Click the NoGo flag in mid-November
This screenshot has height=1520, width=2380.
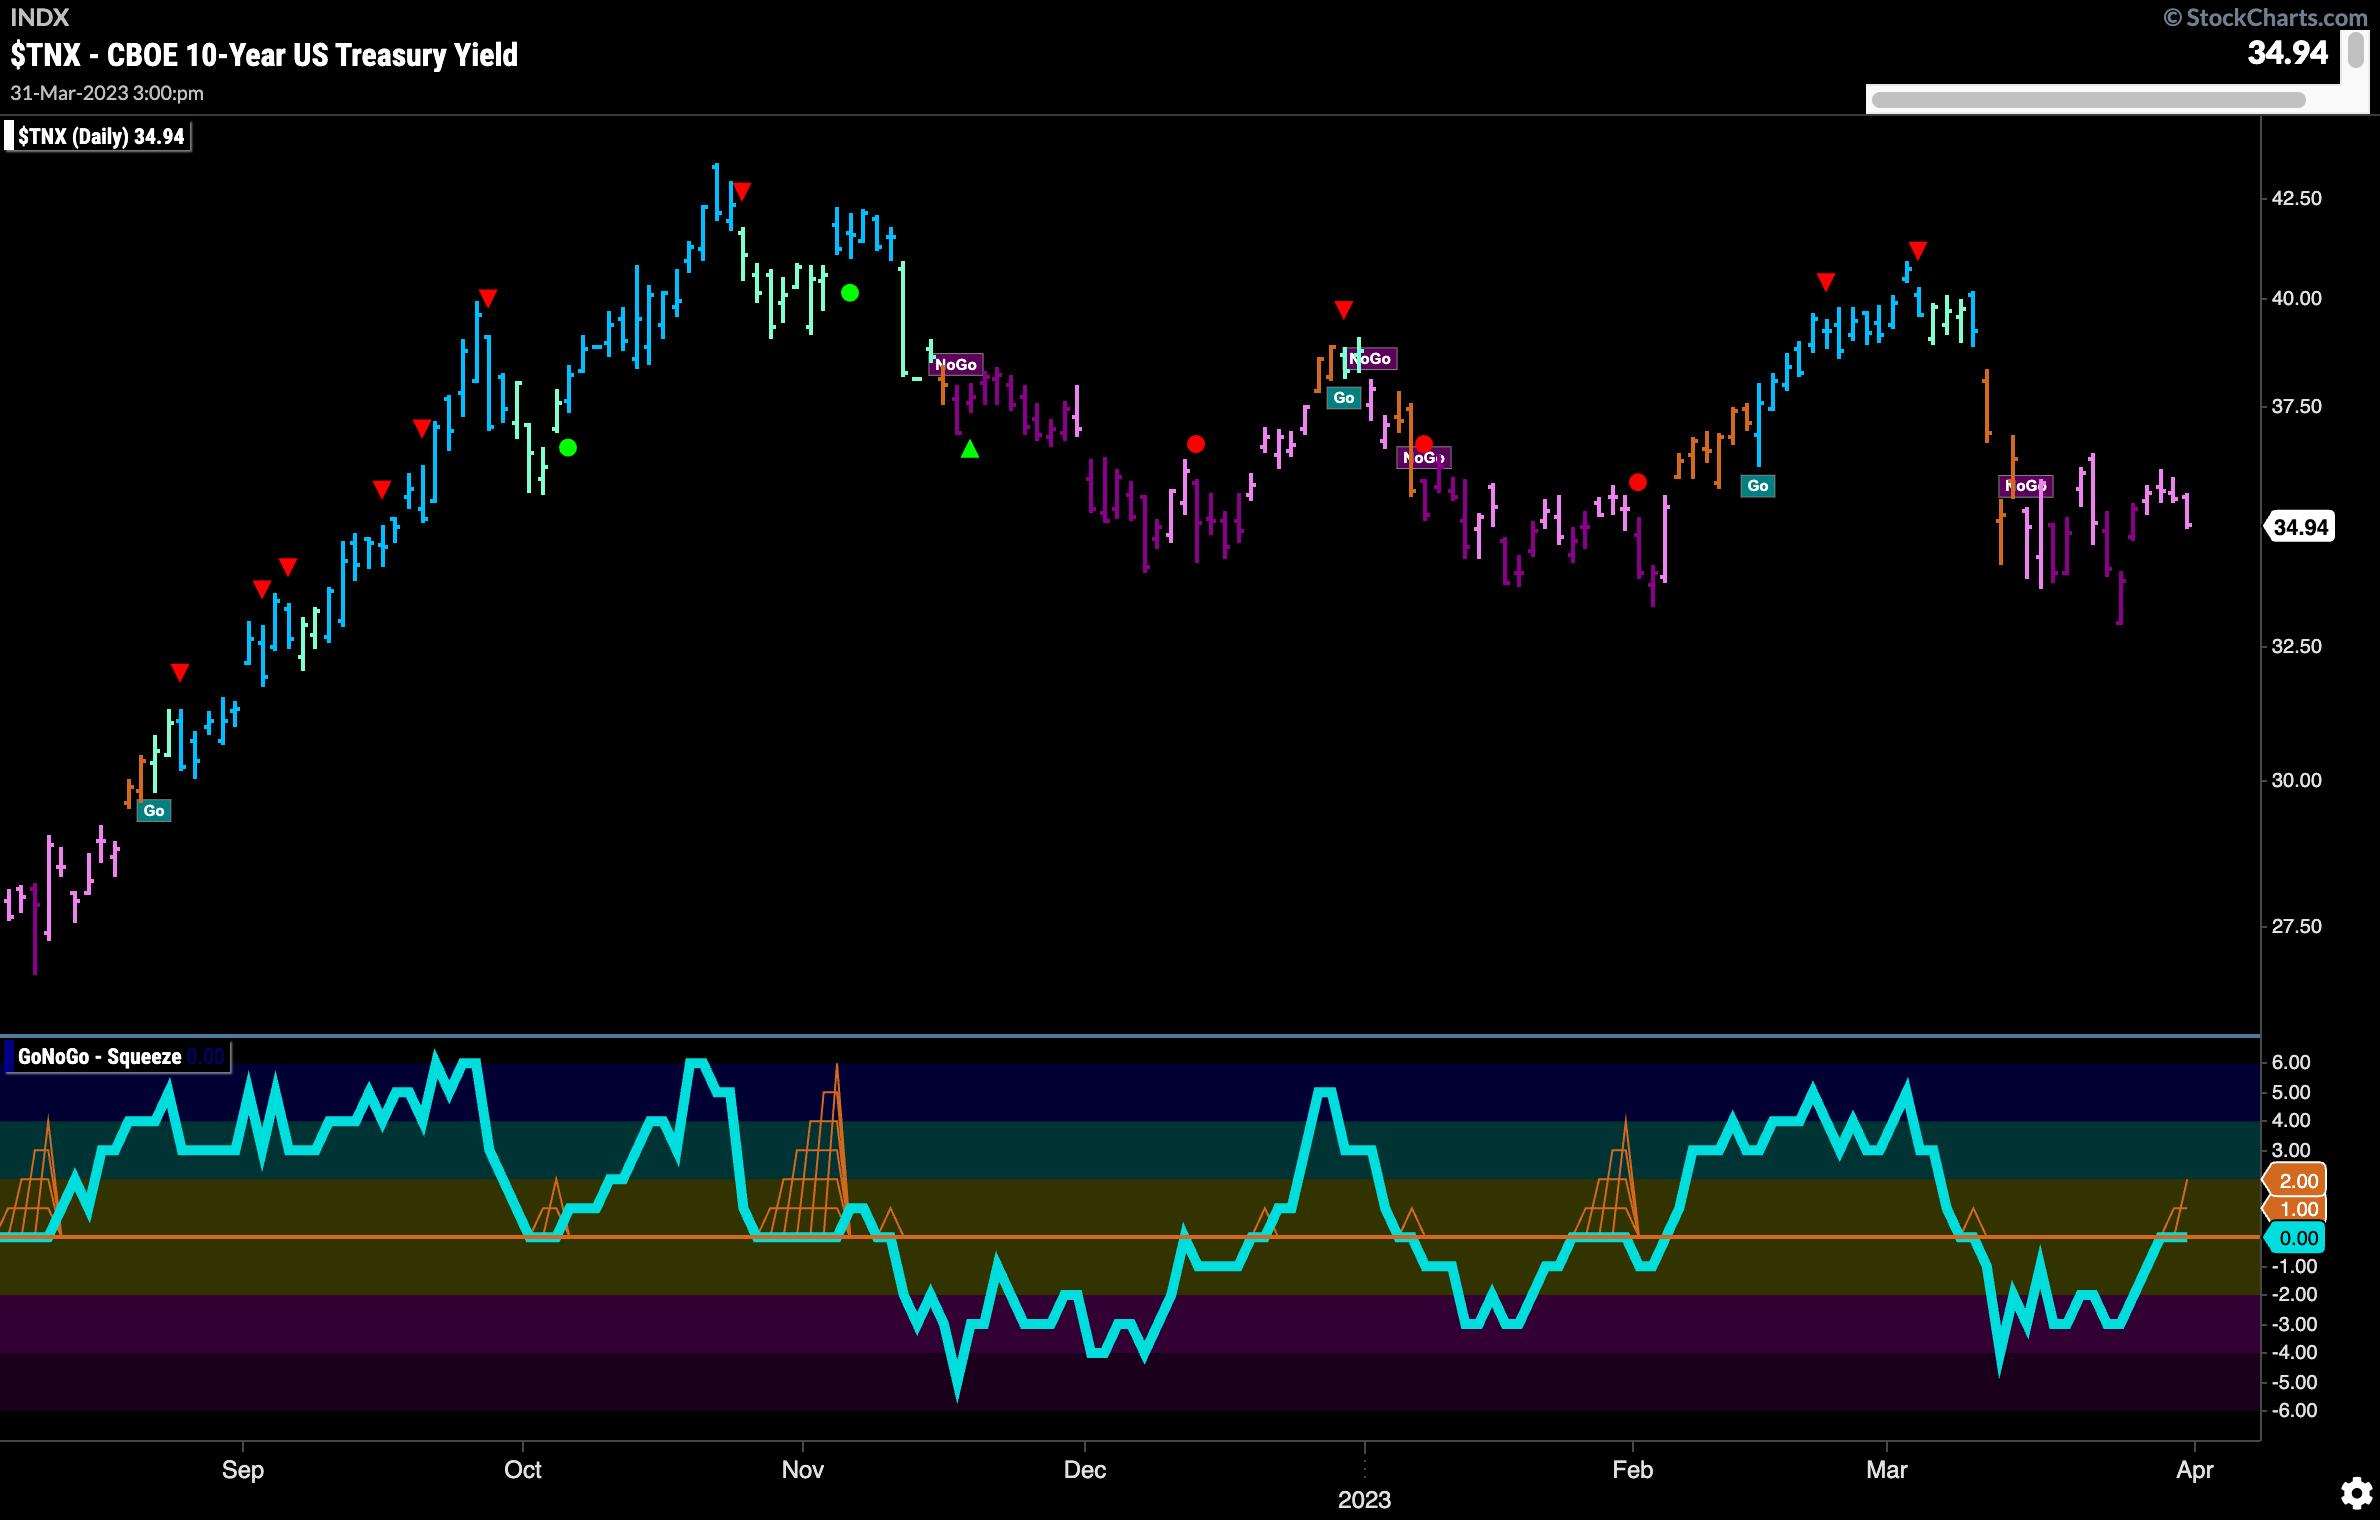pyautogui.click(x=956, y=365)
